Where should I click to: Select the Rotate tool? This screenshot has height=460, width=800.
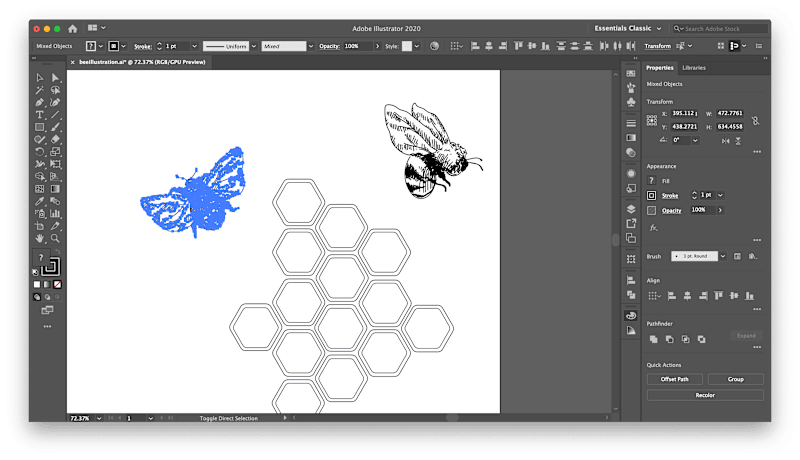[40, 152]
